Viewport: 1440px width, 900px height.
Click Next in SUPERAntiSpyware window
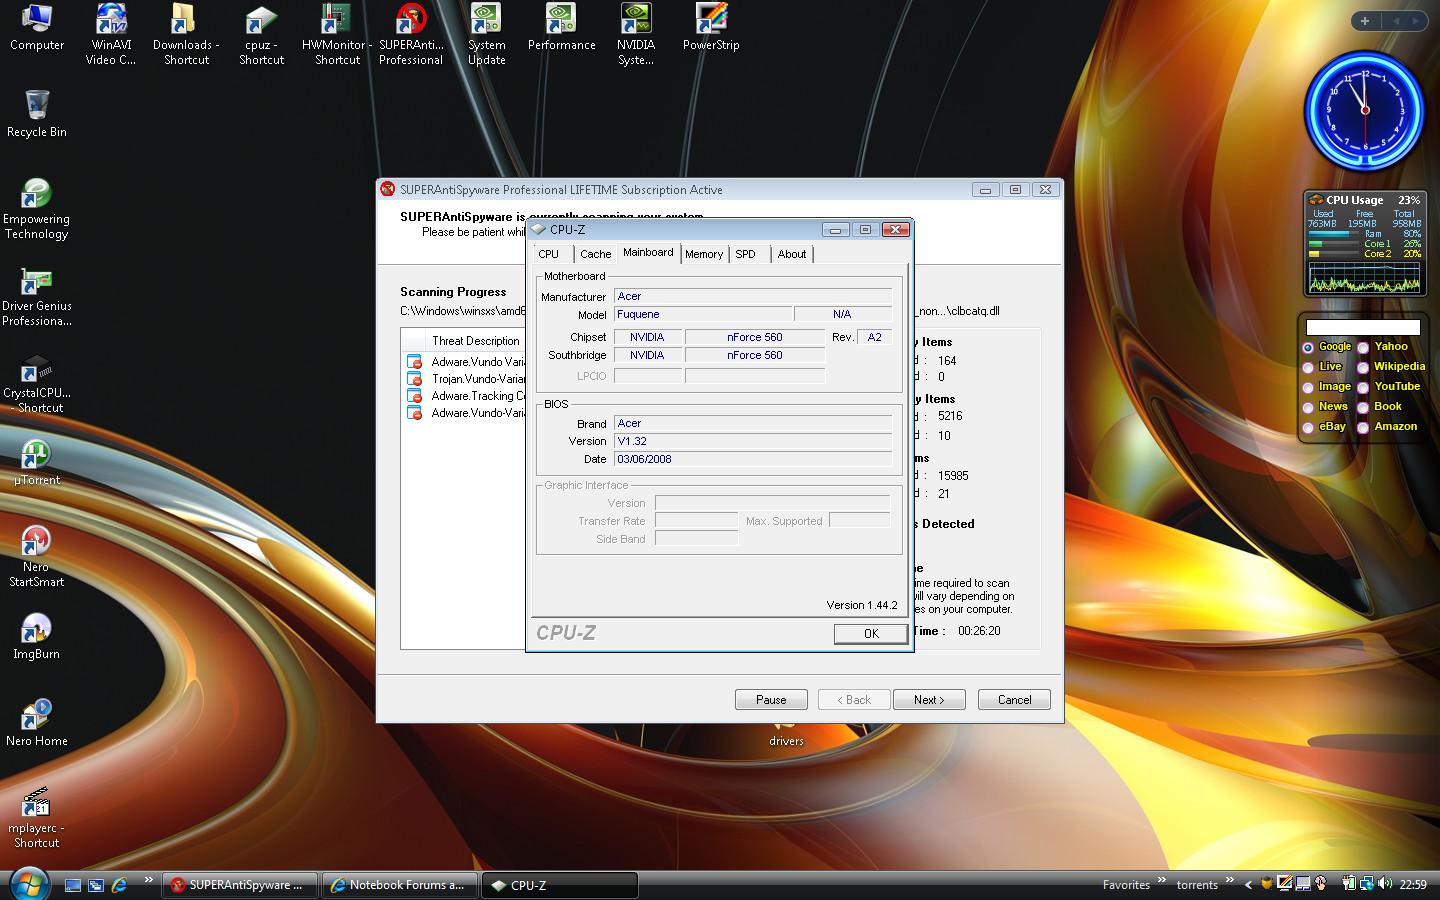[929, 700]
